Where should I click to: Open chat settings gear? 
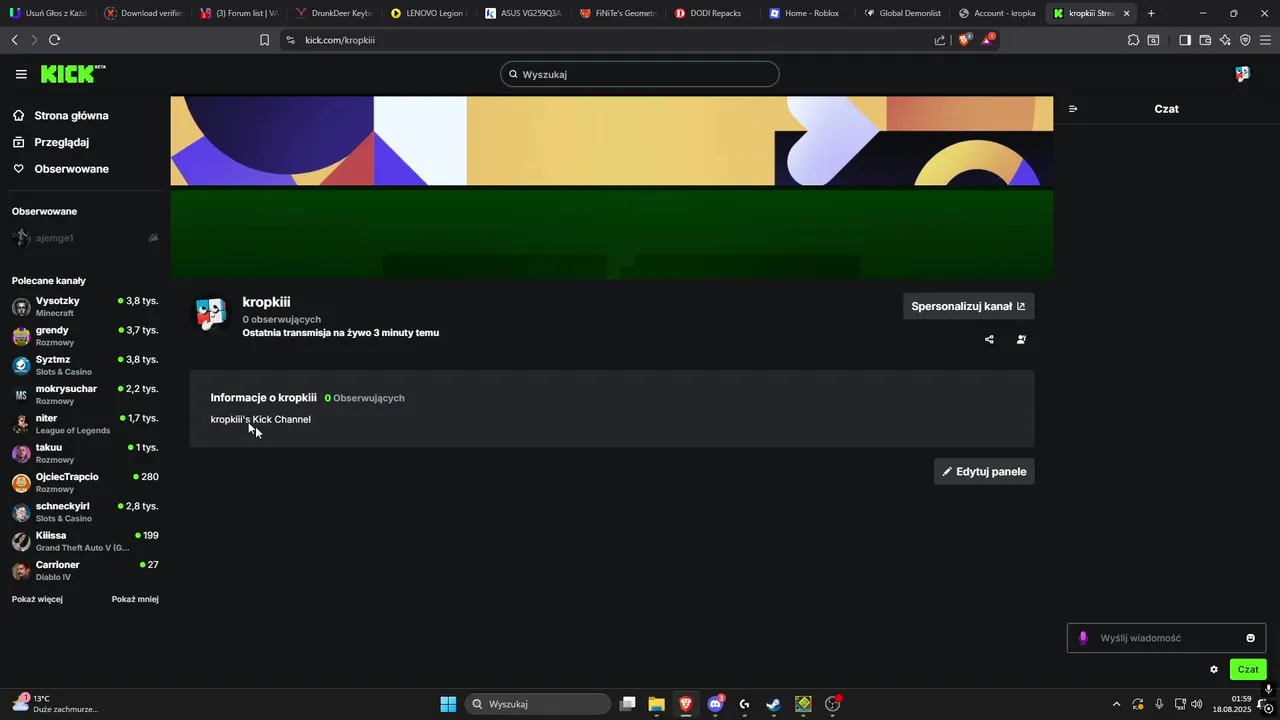click(x=1214, y=670)
